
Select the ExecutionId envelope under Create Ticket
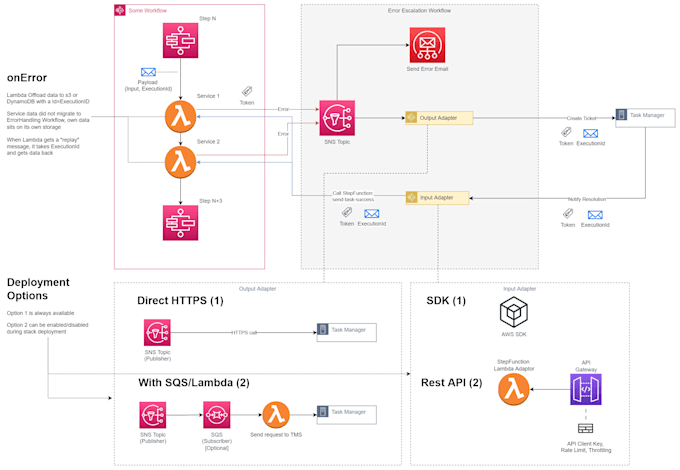[591, 134]
